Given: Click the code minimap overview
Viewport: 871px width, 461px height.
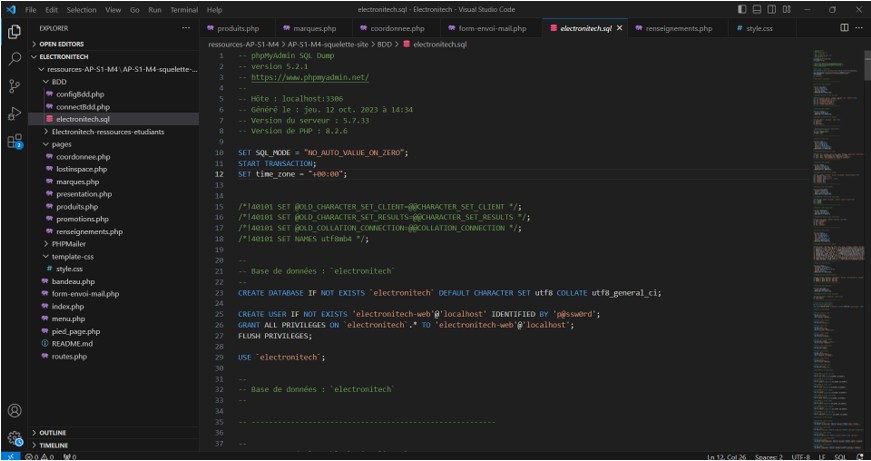Looking at the screenshot, I should (x=837, y=250).
